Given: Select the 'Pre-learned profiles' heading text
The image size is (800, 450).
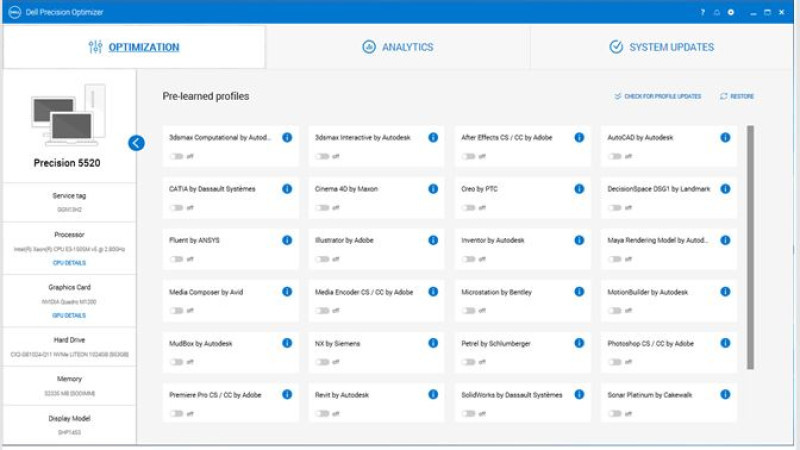Looking at the screenshot, I should (x=206, y=96).
